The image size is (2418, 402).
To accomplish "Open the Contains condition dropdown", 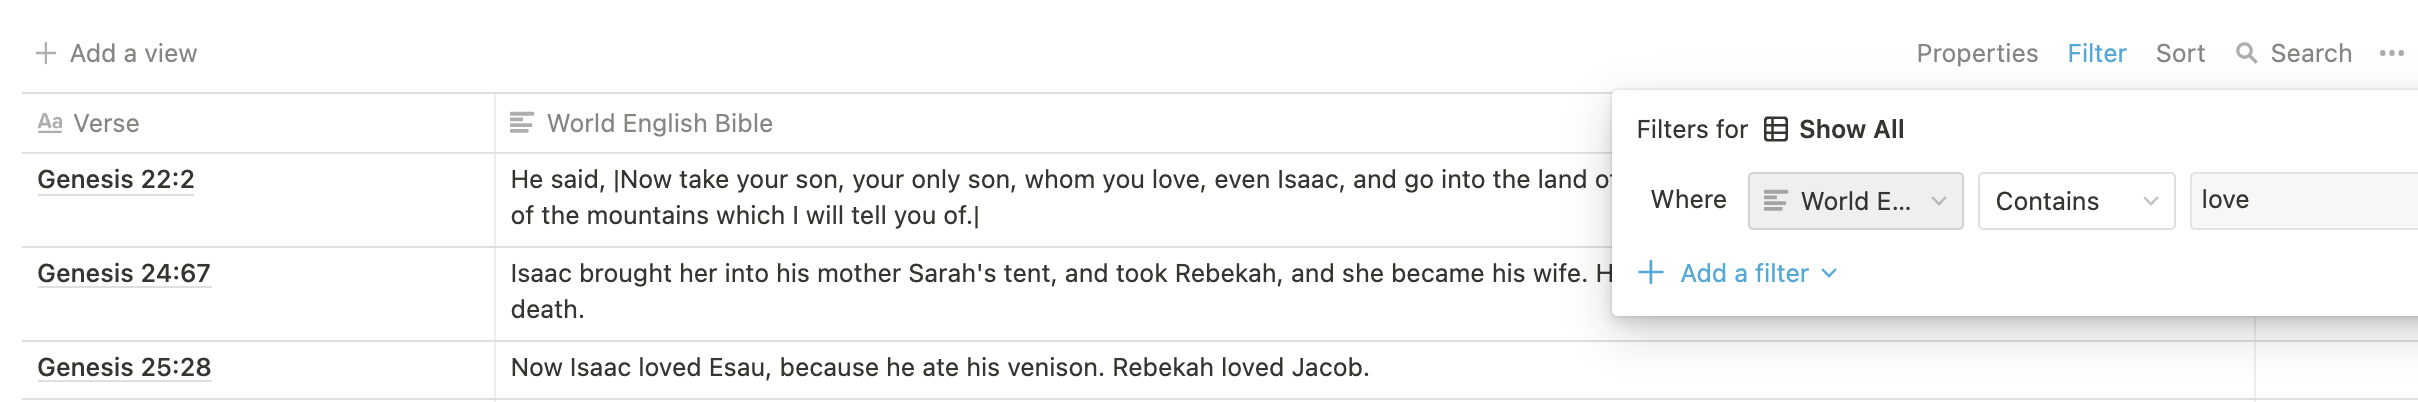I will [x=2076, y=201].
